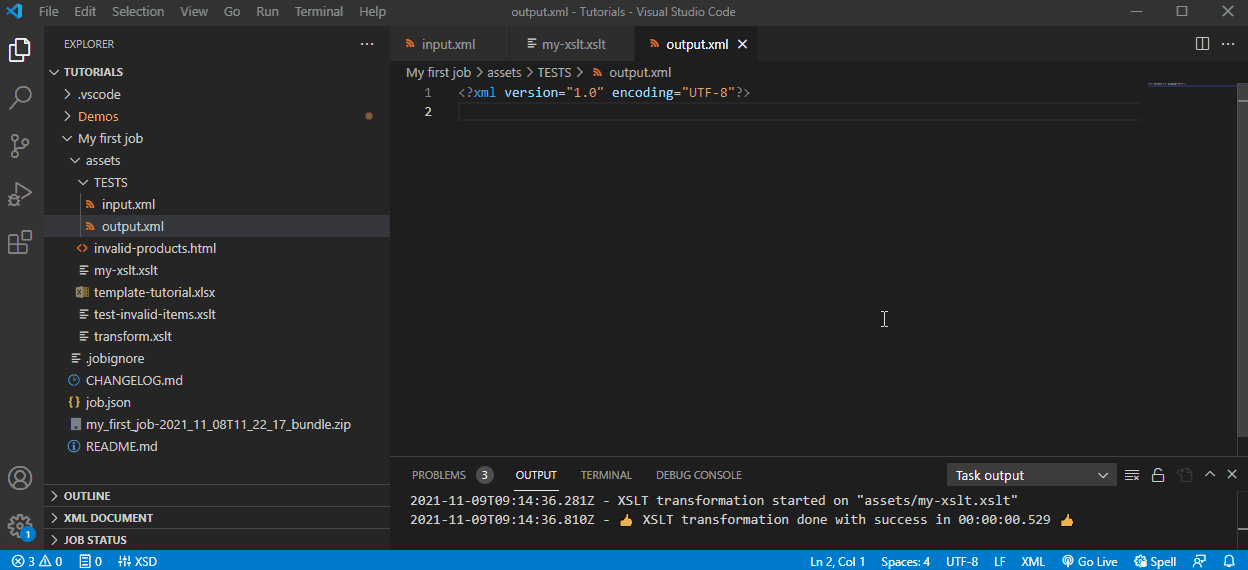Expand the Demos folder
Viewport: 1248px width, 570px height.
tap(98, 116)
